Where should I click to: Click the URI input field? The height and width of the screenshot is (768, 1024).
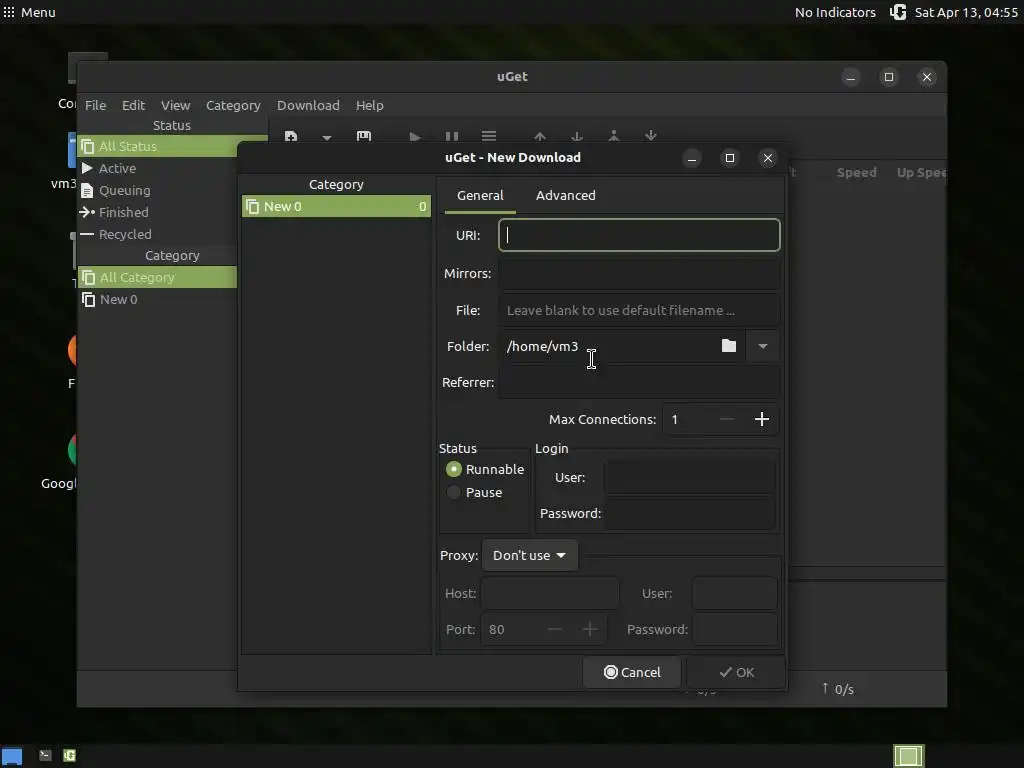tap(639, 235)
